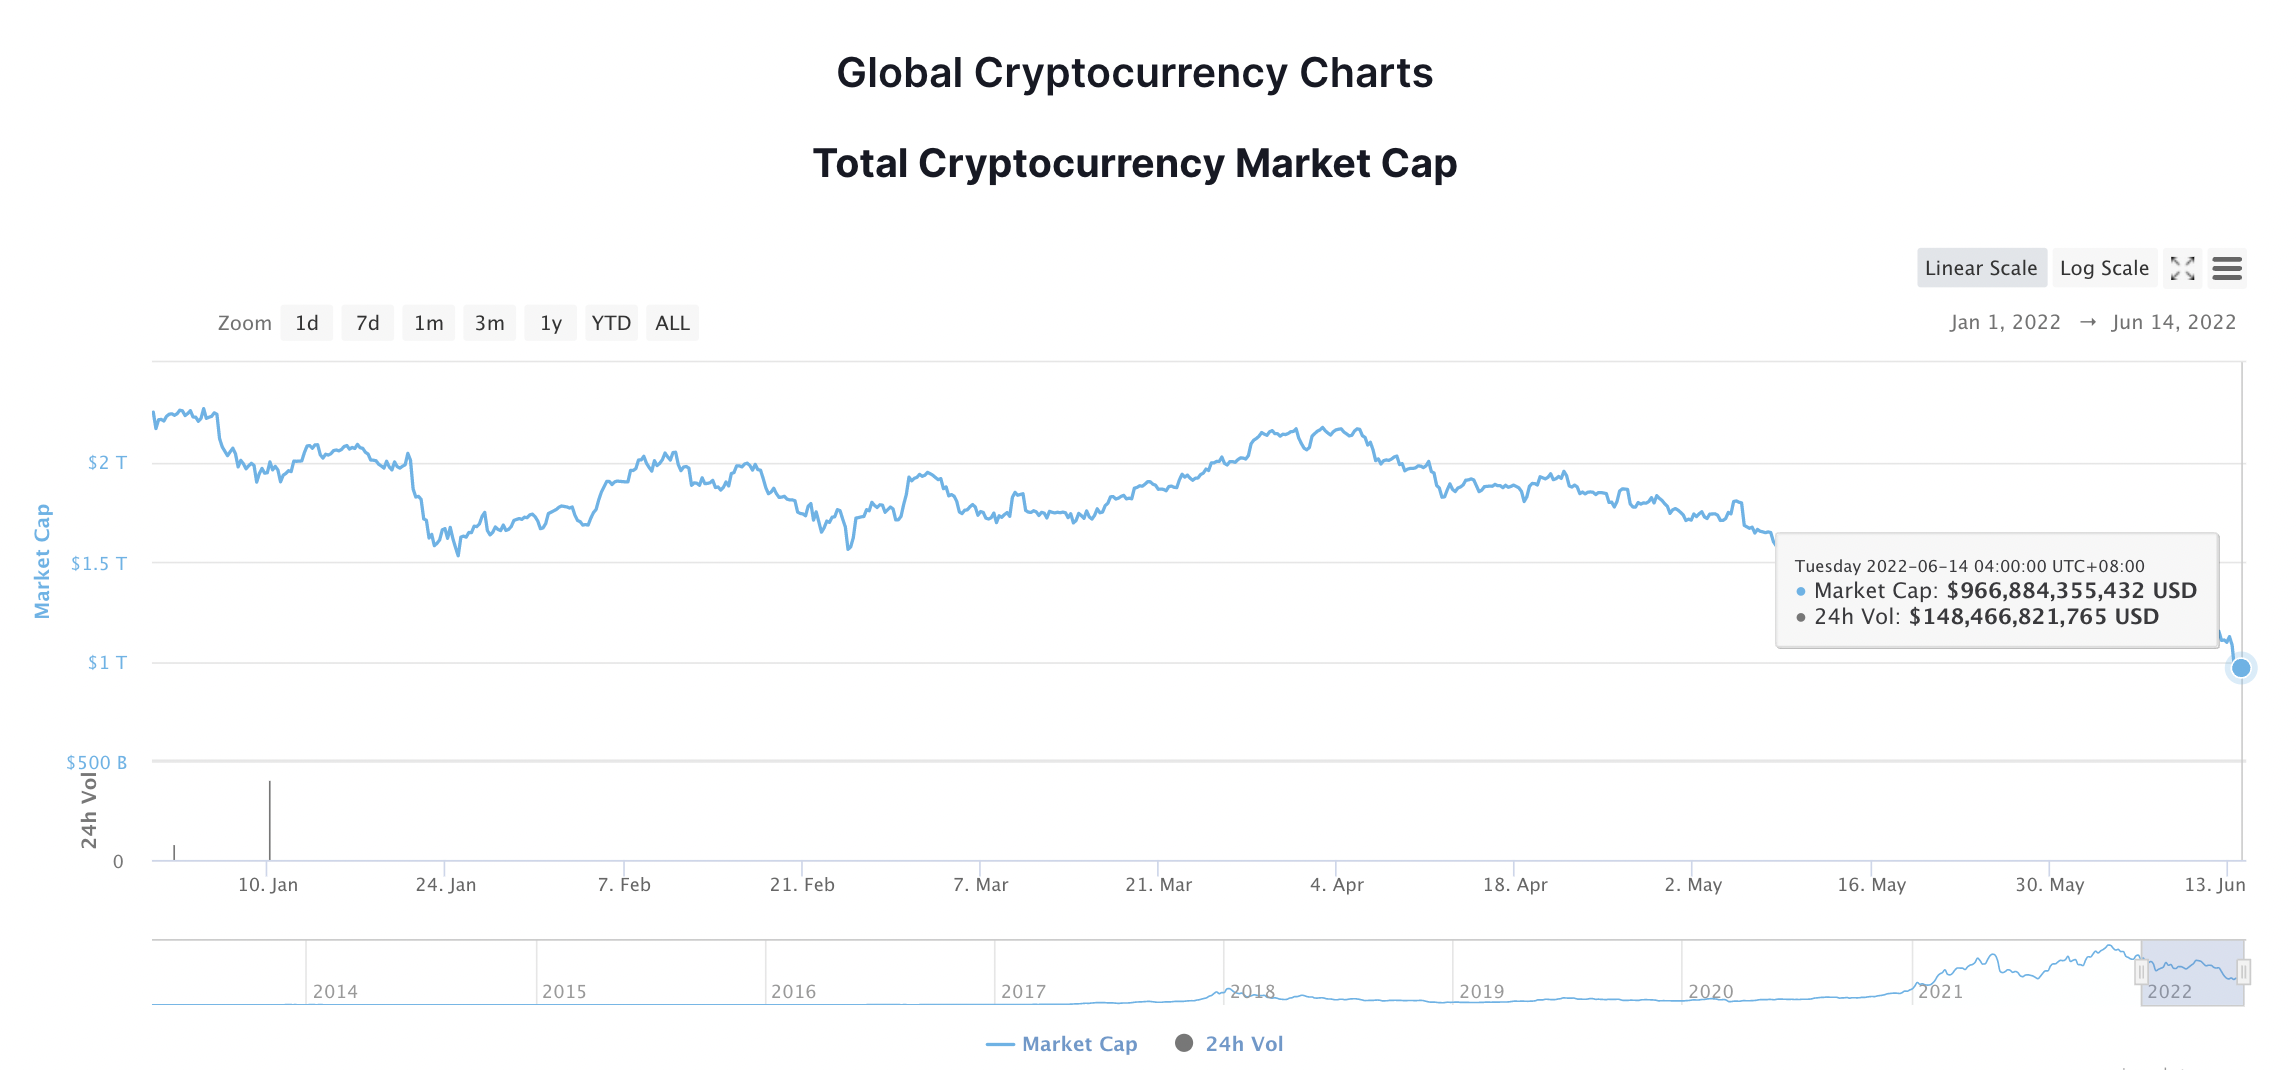Open the chart hamburger menu
The width and height of the screenshot is (2296, 1070).
(2227, 268)
